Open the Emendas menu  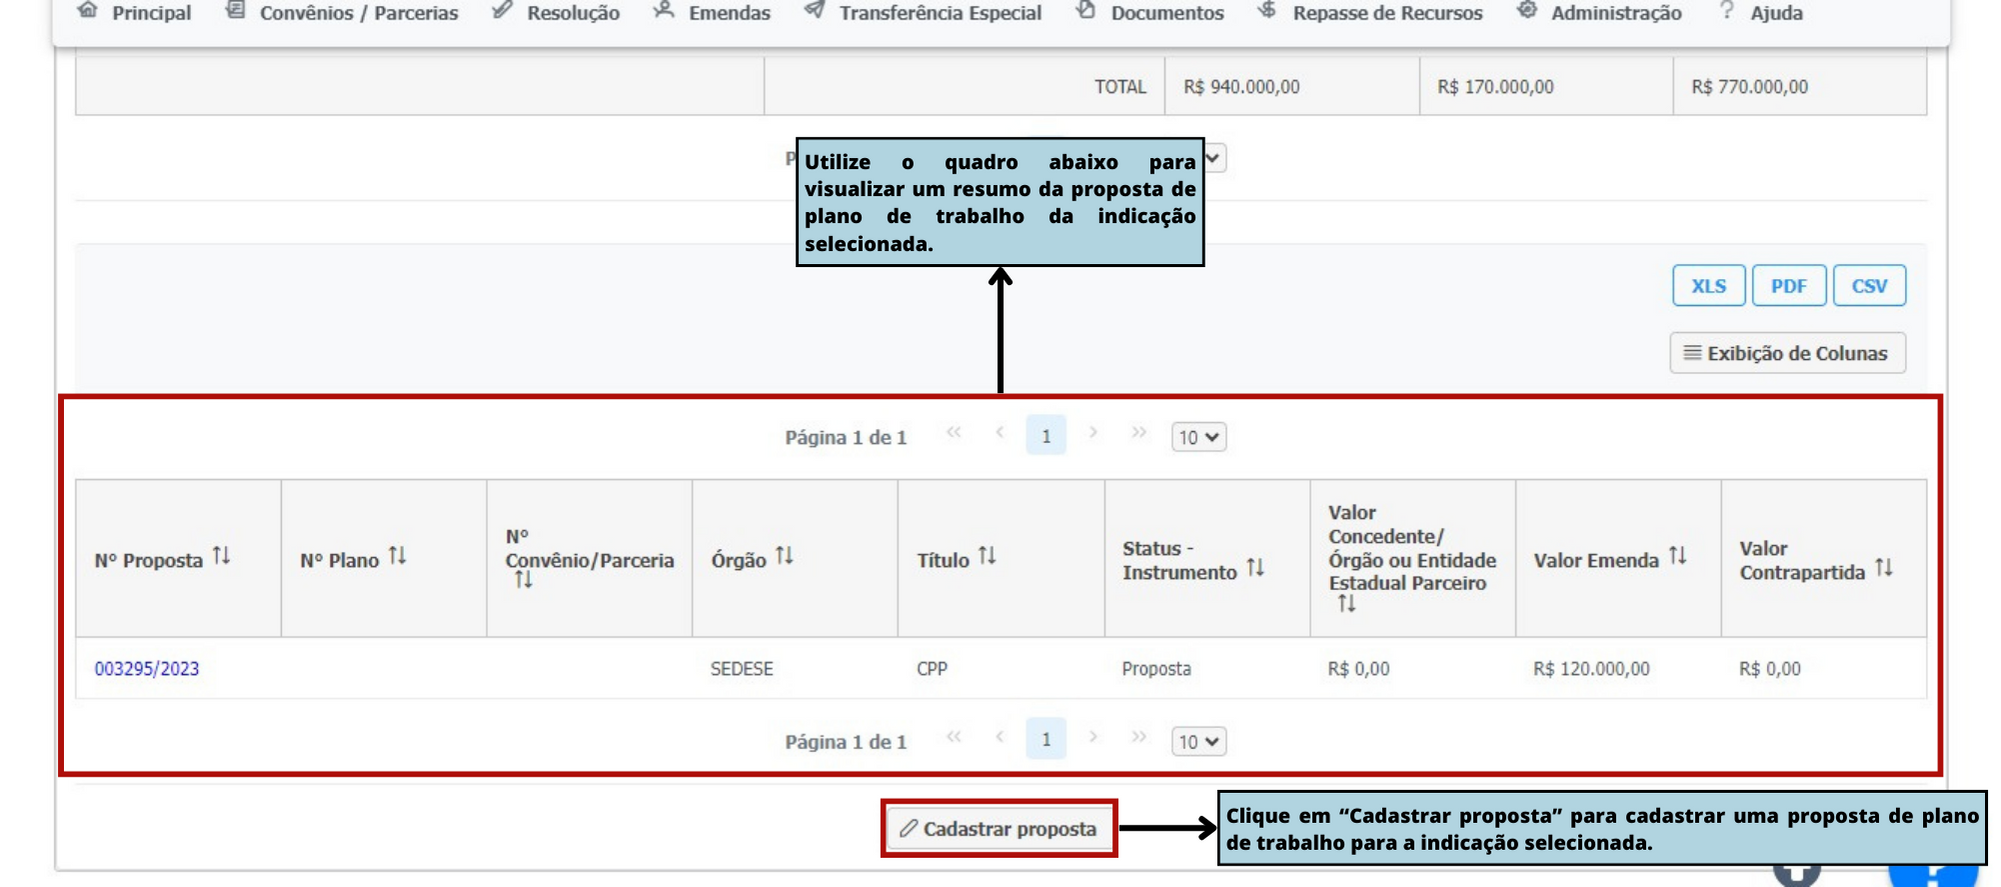coord(712,13)
